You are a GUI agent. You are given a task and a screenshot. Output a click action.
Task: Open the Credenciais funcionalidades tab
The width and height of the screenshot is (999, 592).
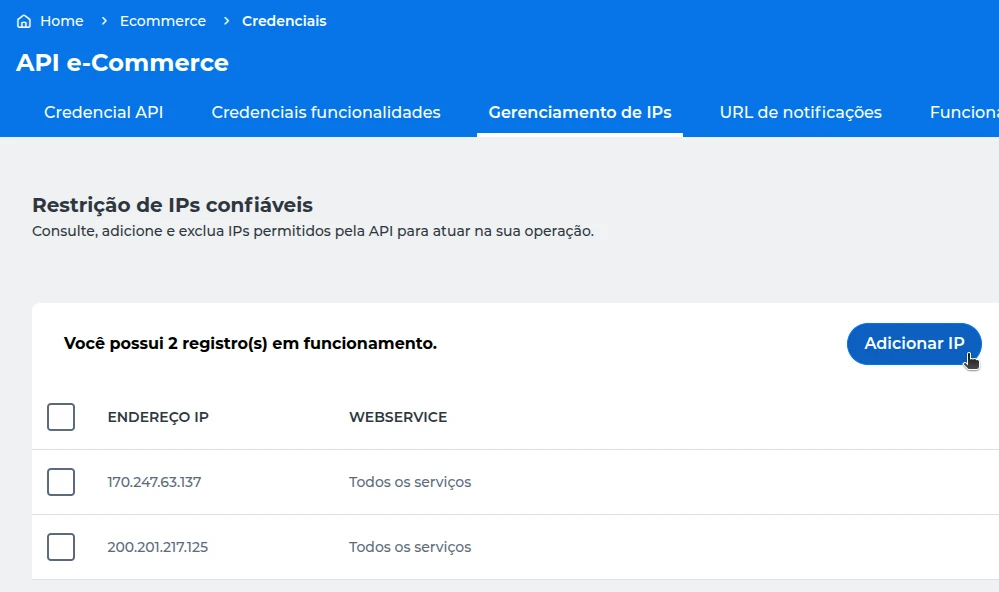(325, 112)
